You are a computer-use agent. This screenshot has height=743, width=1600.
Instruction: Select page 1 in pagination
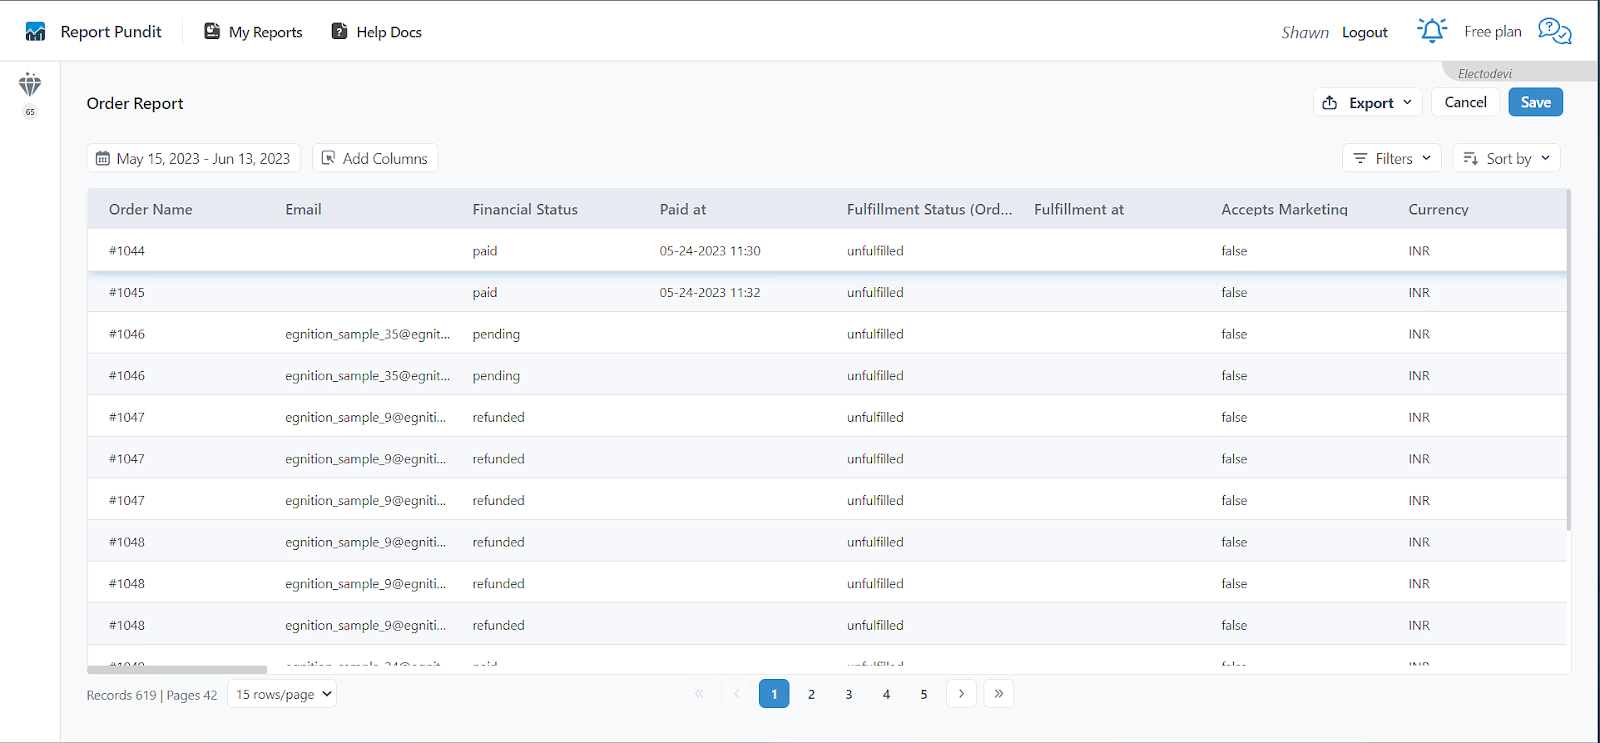point(774,694)
